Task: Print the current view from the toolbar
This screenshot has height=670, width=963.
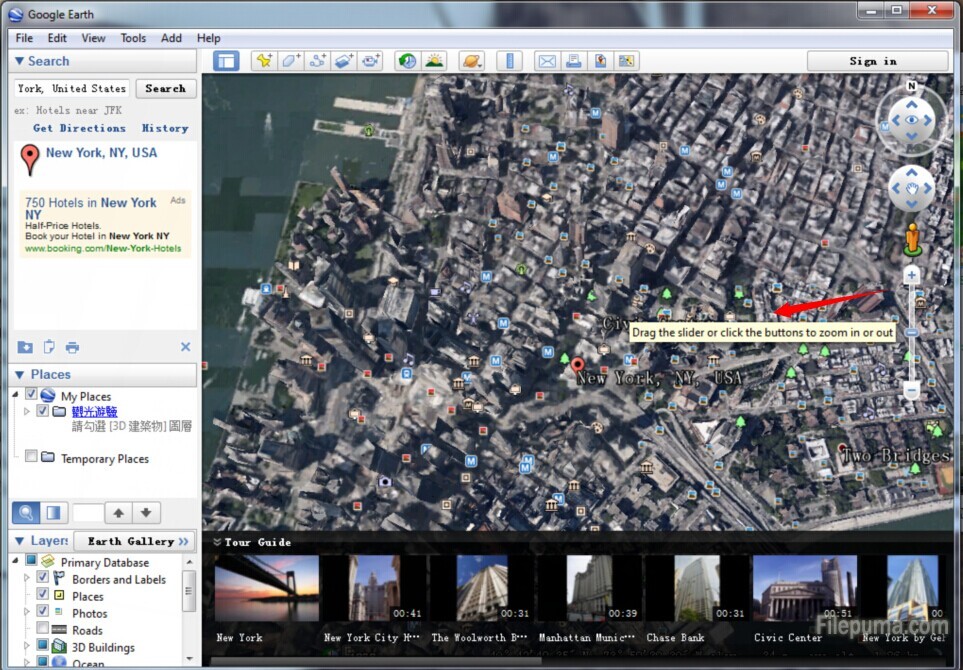Action: 574,61
